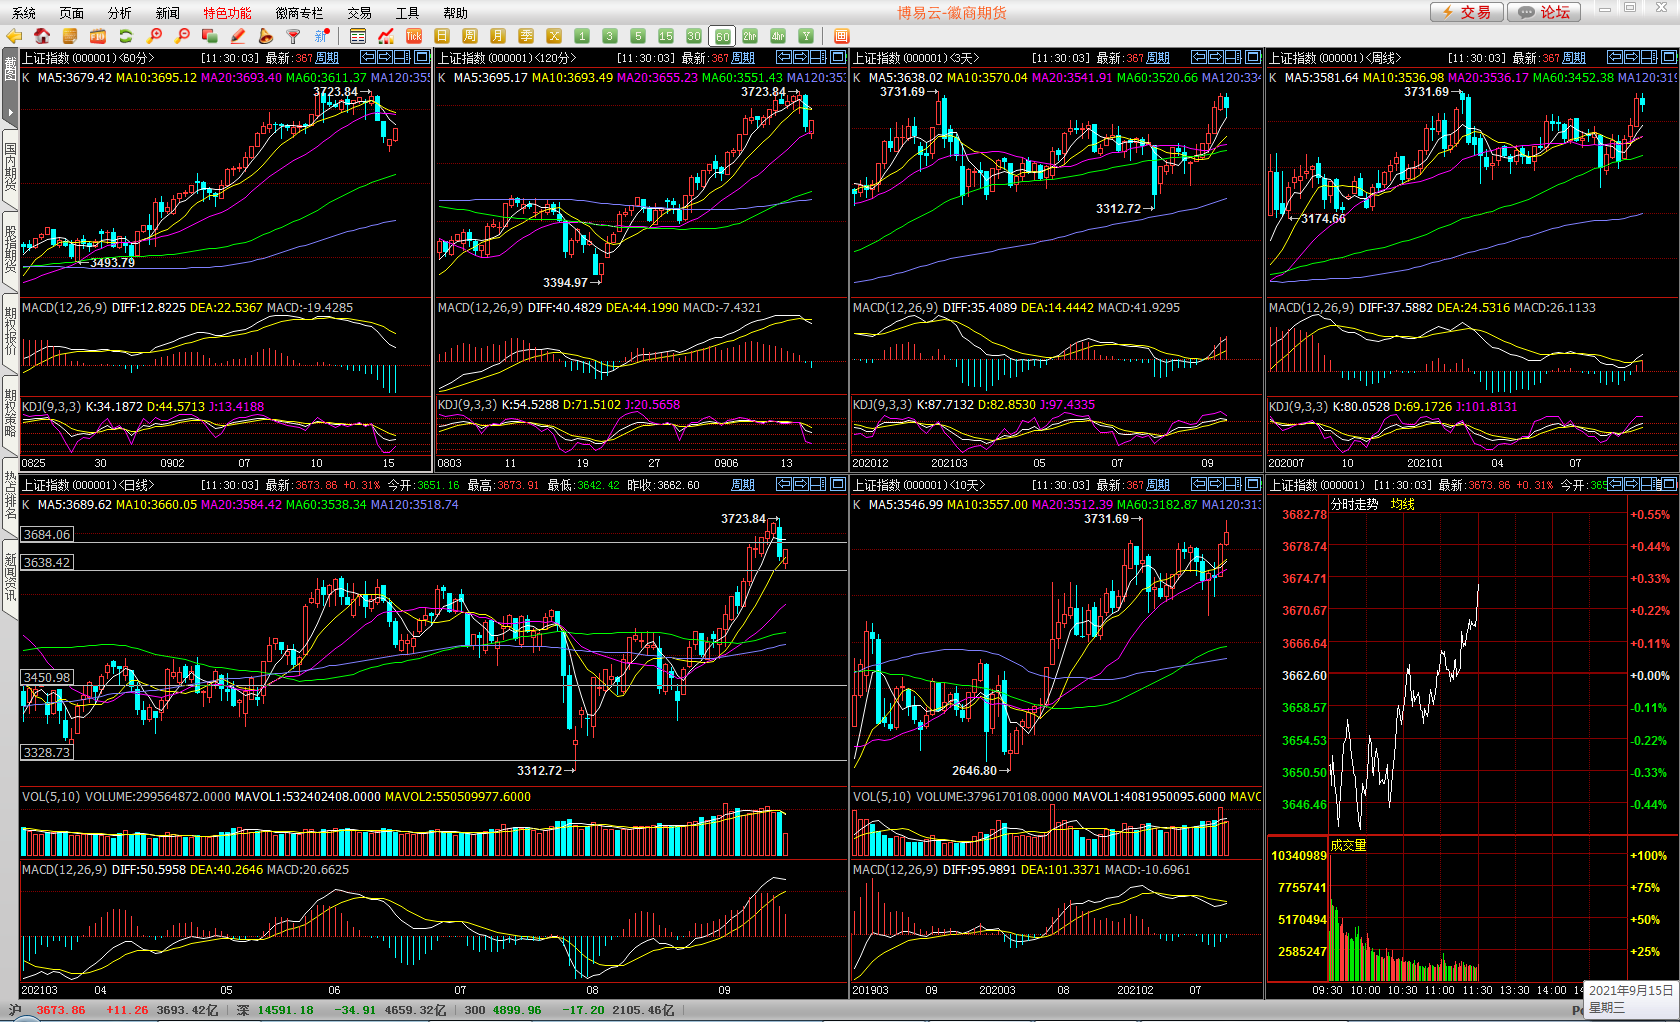Click left arrow in 10天 panel header
1680x1022 pixels.
click(1199, 484)
